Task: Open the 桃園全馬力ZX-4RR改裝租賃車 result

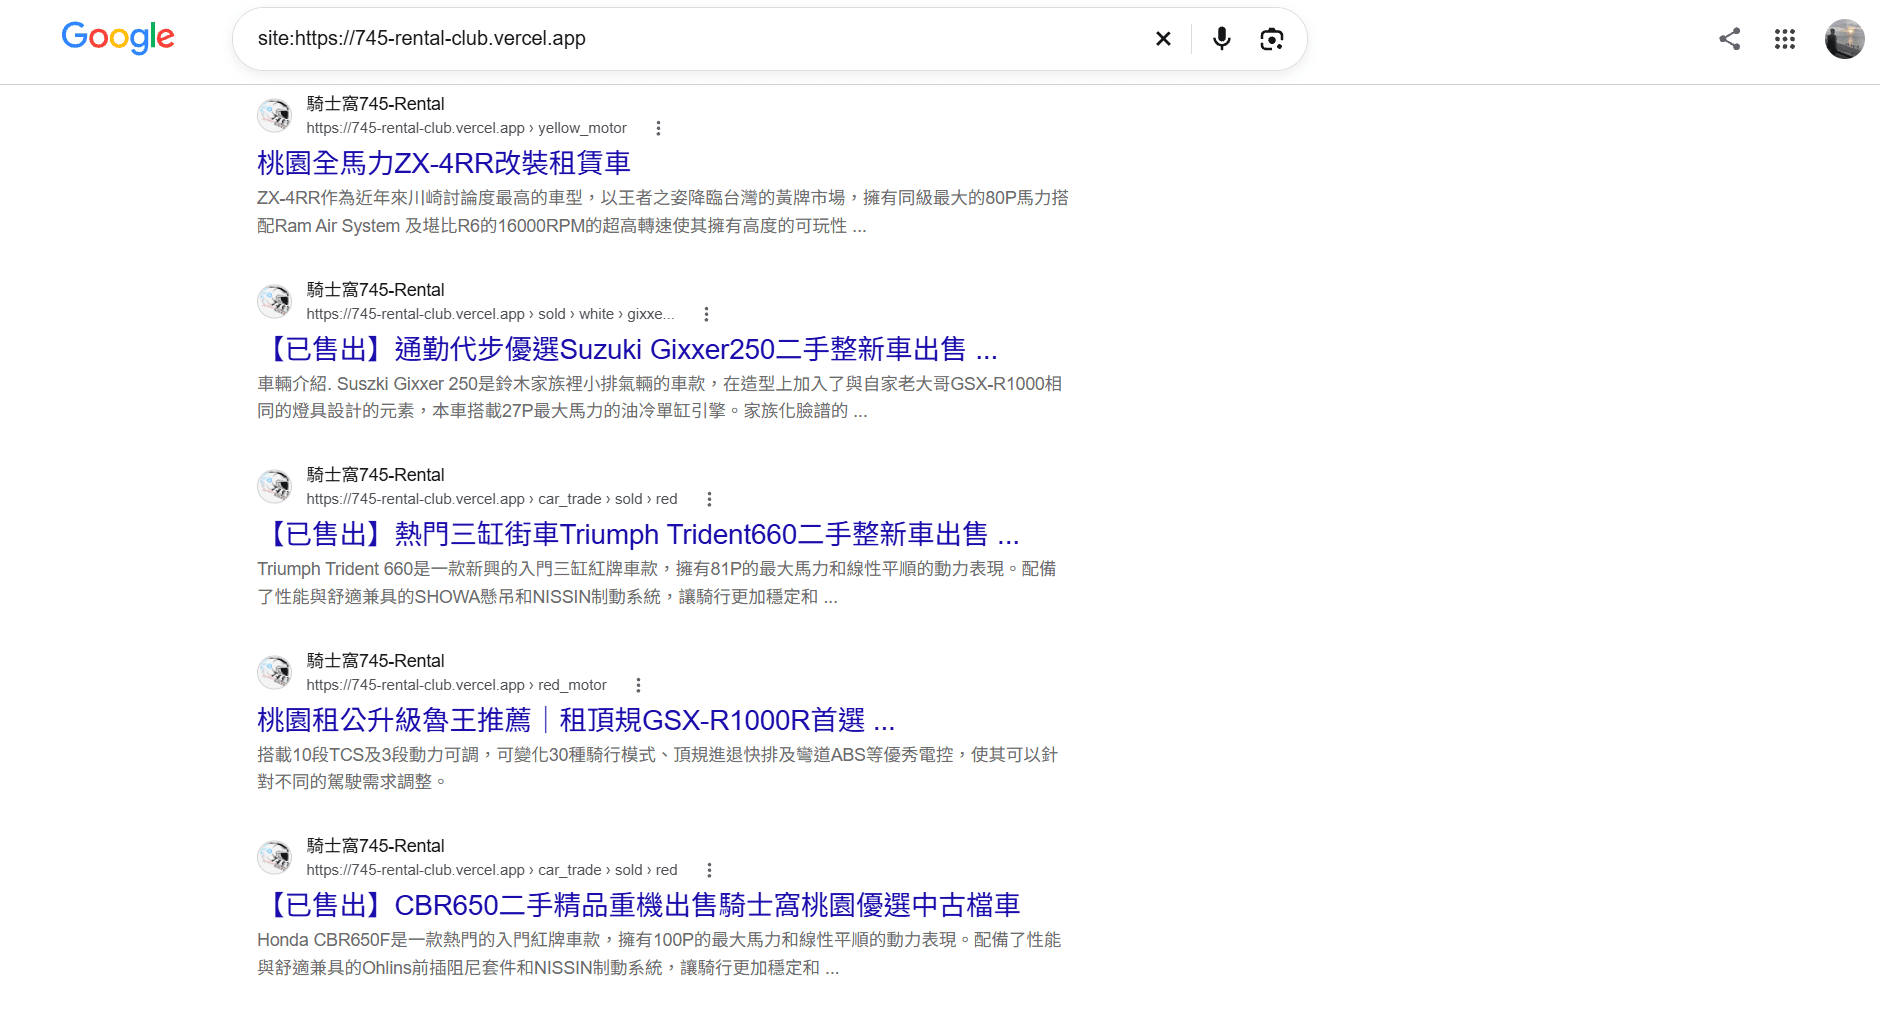Action: [x=444, y=163]
